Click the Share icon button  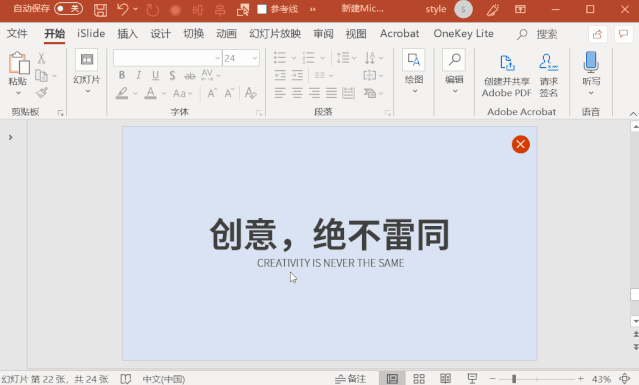597,34
